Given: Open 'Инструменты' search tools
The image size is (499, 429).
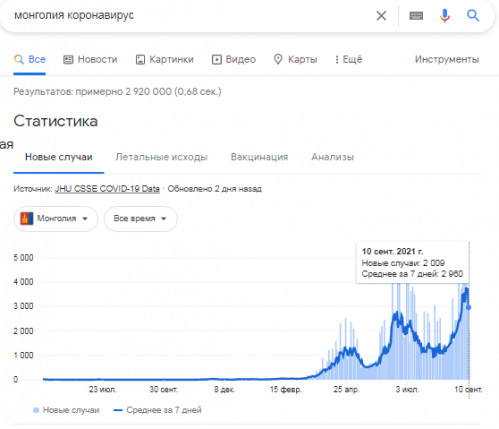Looking at the screenshot, I should point(447,60).
